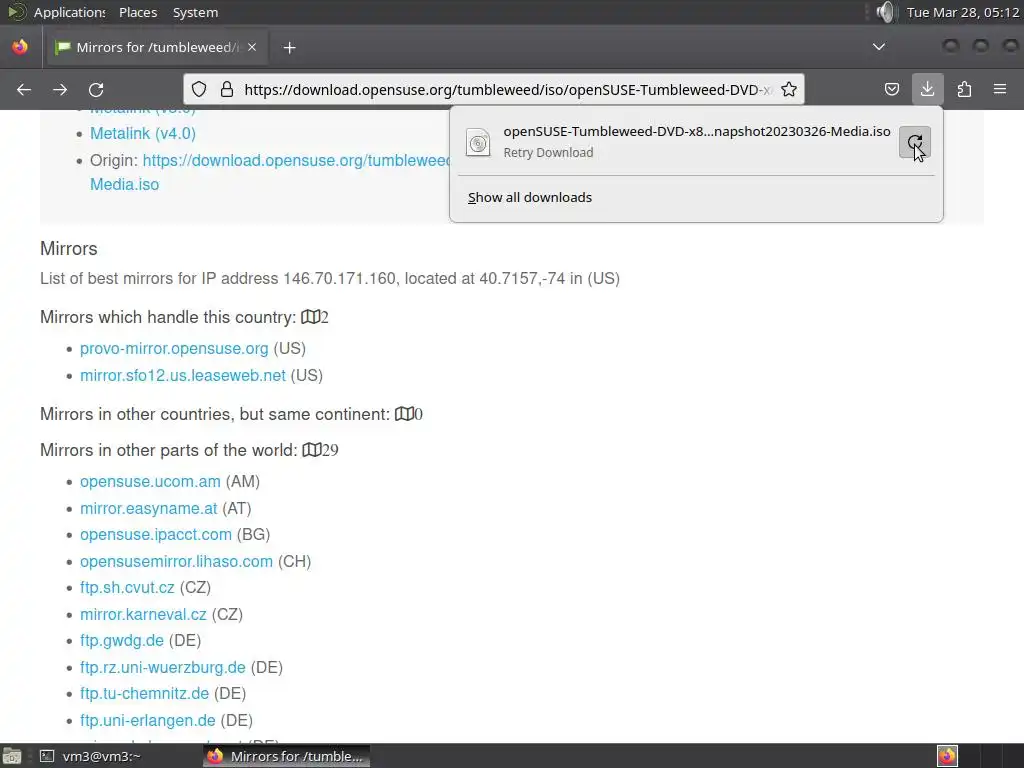
Task: Expand the list all tabs chevron
Action: 879,47
